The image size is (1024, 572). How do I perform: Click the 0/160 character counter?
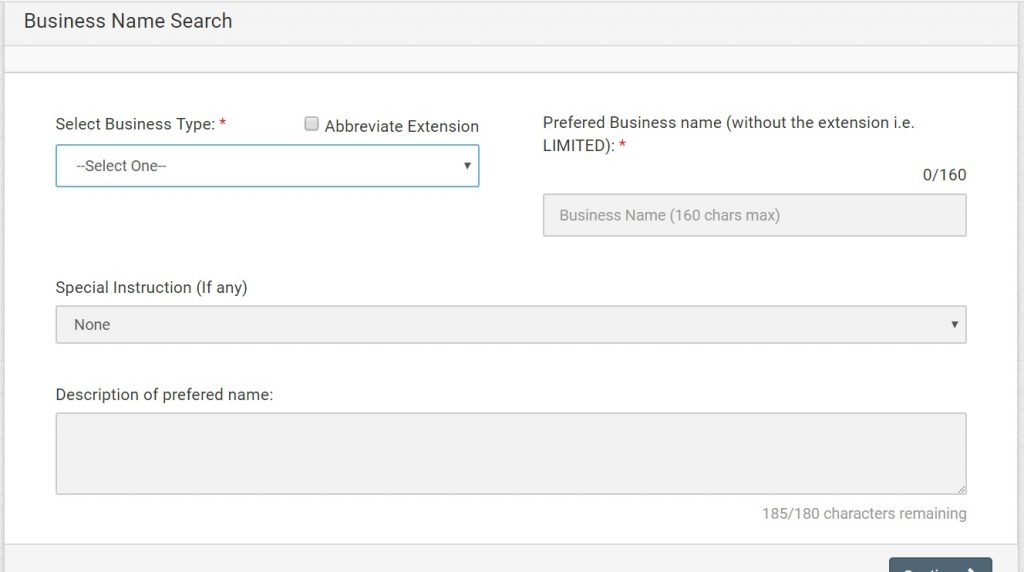click(944, 175)
